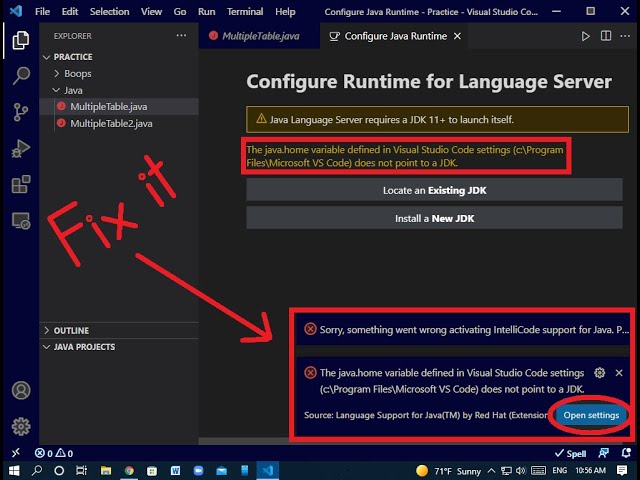Click Install a New JDK button

point(434,218)
